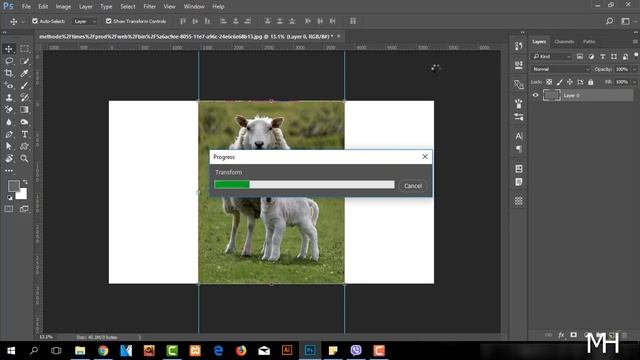The height and width of the screenshot is (360, 640).
Task: Select the Hand tool
Action: tap(9, 158)
